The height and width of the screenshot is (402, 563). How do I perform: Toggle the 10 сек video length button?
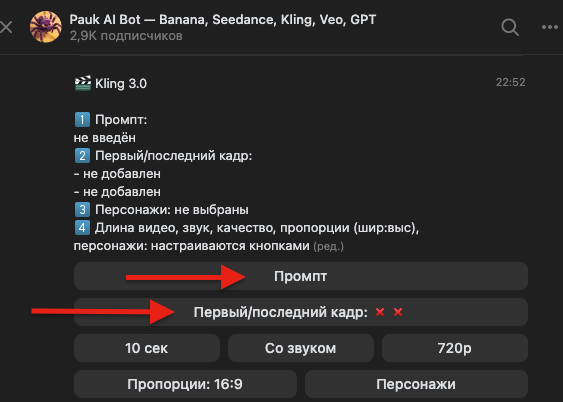pyautogui.click(x=147, y=348)
